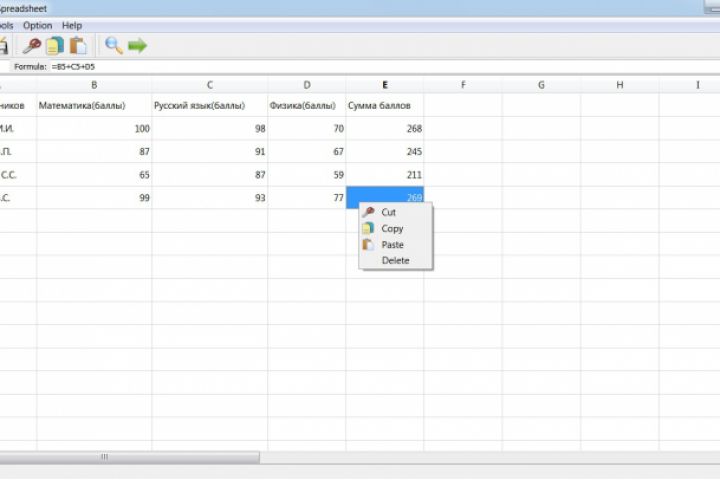
Task: Open the Option menu
Action: (x=38, y=26)
